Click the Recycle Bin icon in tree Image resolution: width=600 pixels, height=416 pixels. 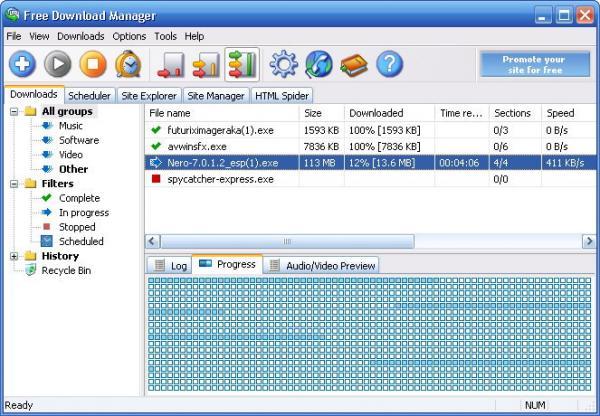tap(30, 270)
